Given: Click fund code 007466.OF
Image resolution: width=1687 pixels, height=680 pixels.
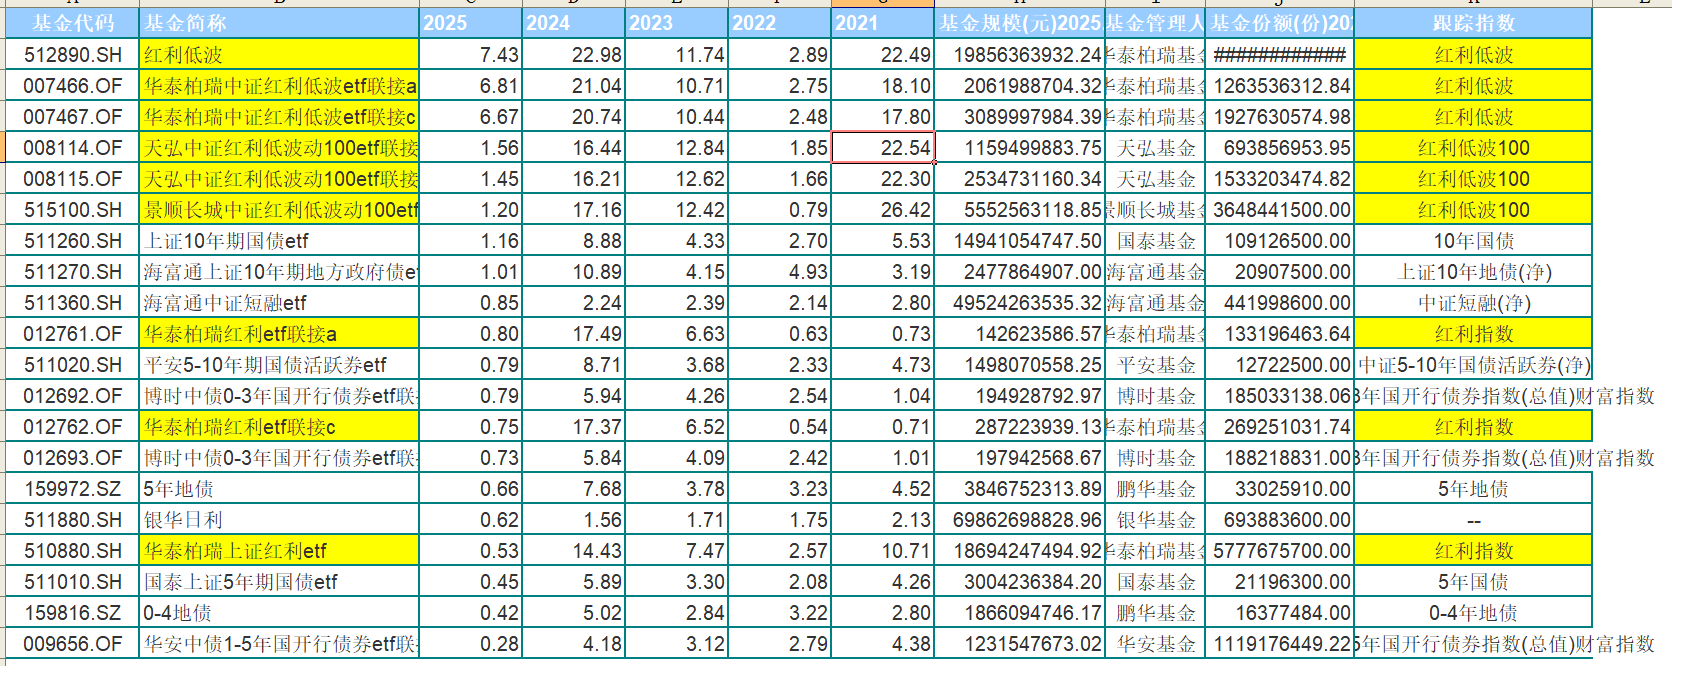Looking at the screenshot, I should (x=72, y=86).
